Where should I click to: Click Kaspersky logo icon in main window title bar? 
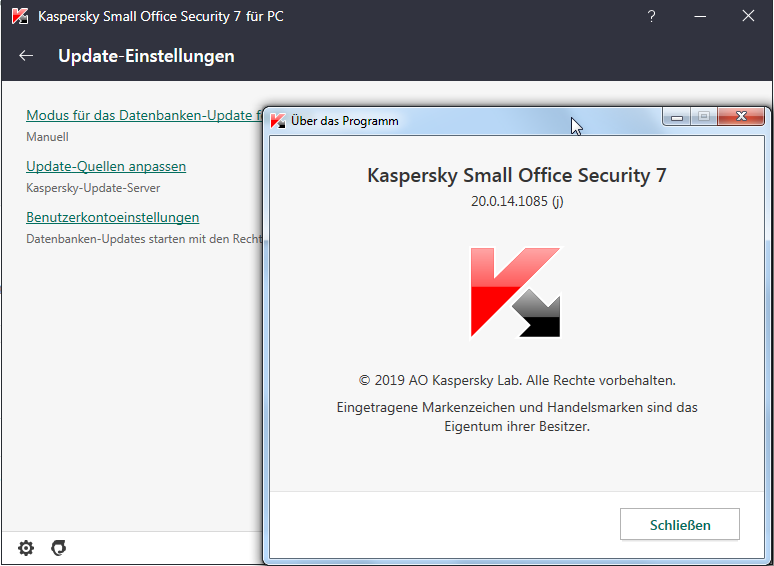pos(20,16)
